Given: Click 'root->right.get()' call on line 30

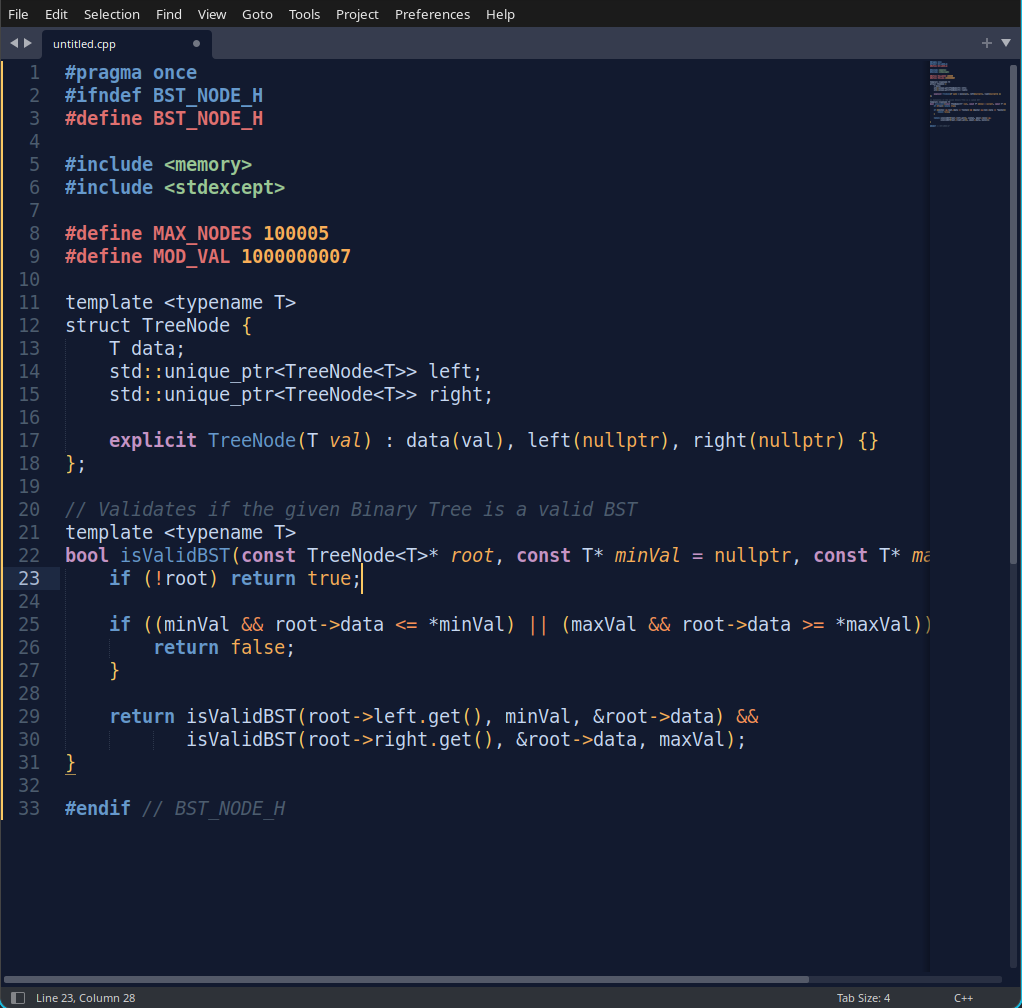Looking at the screenshot, I should [400, 739].
